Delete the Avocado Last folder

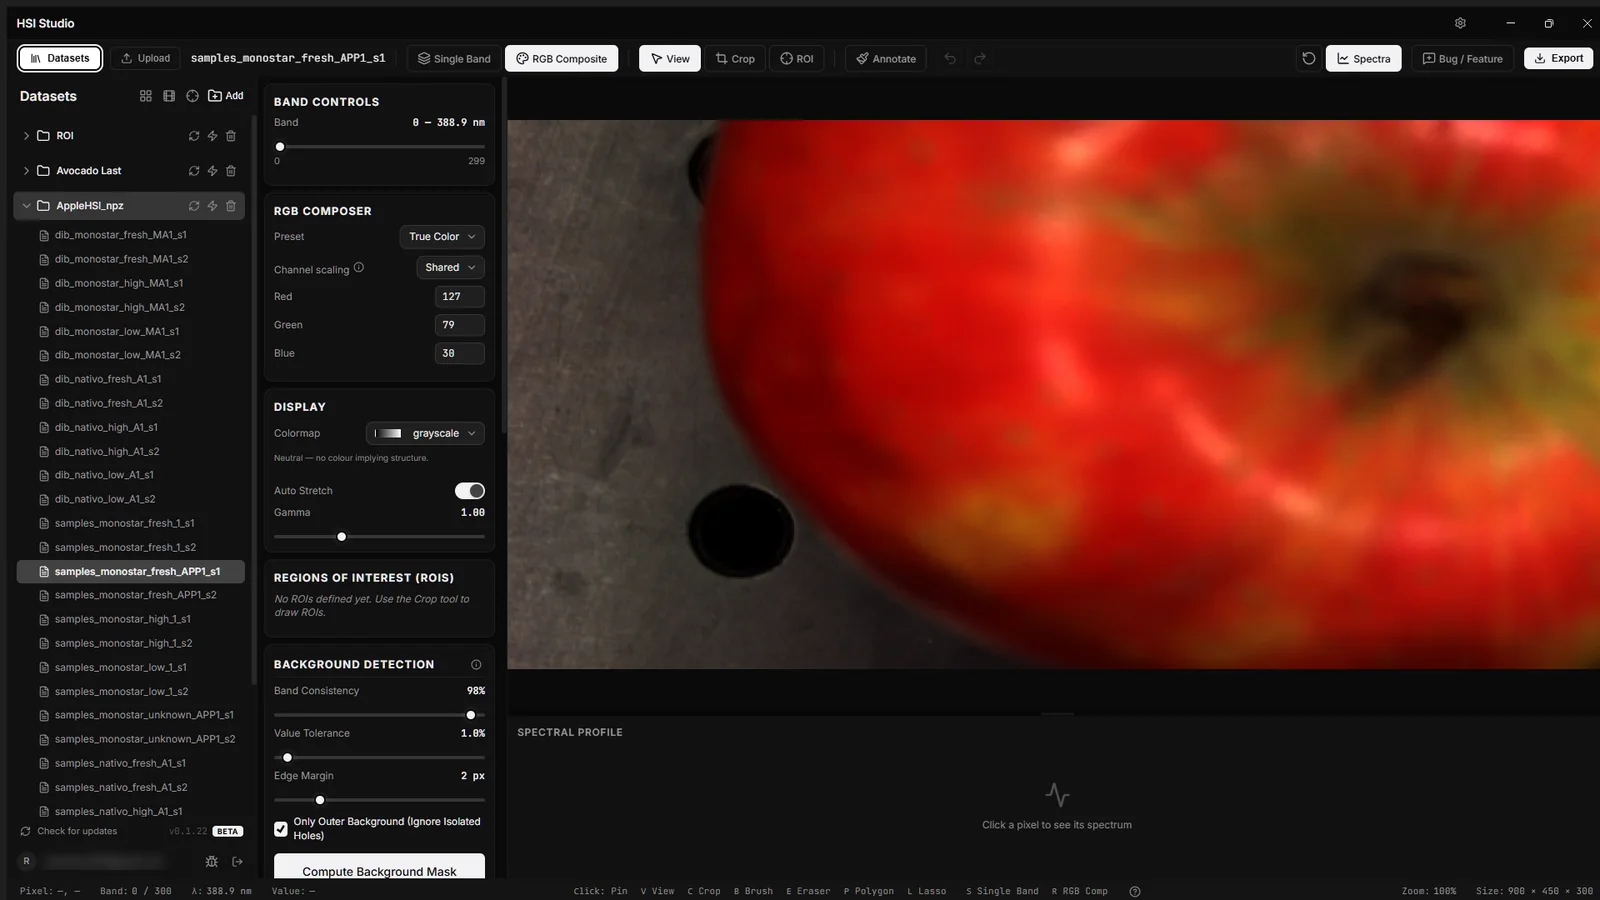[x=231, y=171]
